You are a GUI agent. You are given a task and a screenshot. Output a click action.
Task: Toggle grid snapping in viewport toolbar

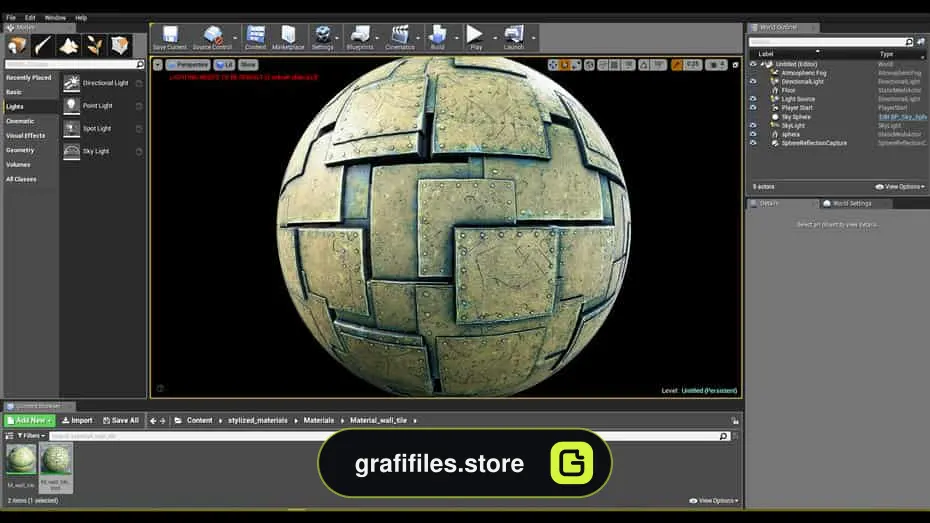[x=615, y=65]
